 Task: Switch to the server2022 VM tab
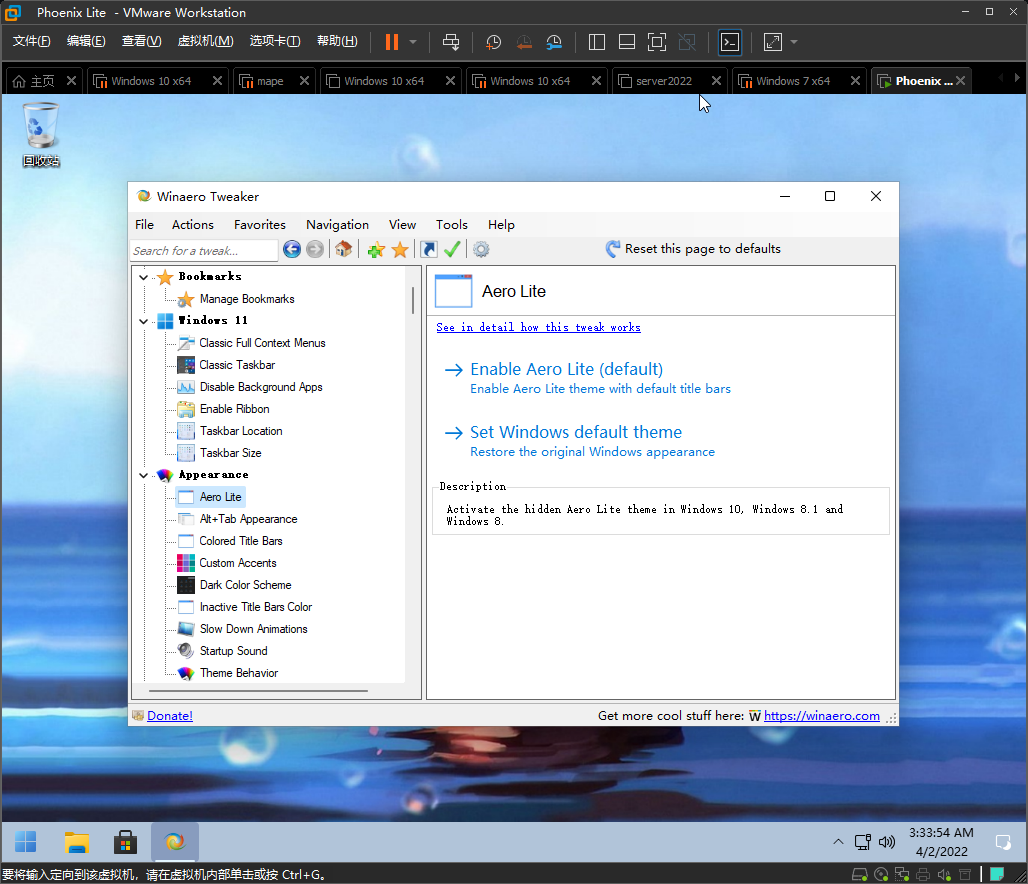[x=664, y=81]
